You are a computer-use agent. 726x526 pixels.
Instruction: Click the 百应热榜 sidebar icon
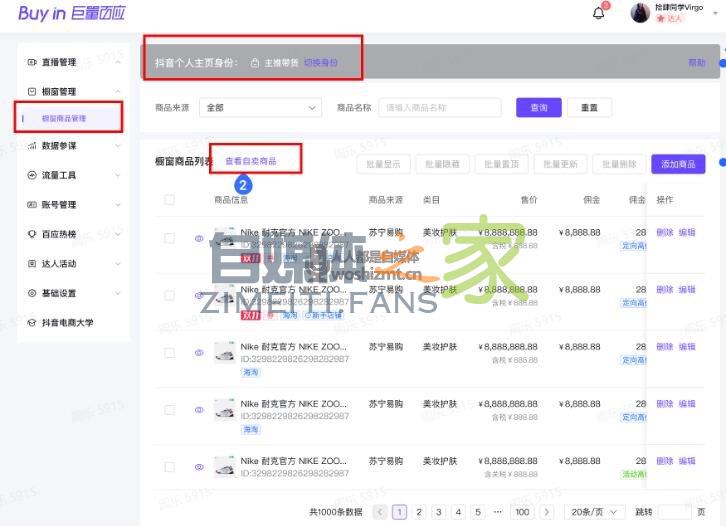tap(32, 234)
